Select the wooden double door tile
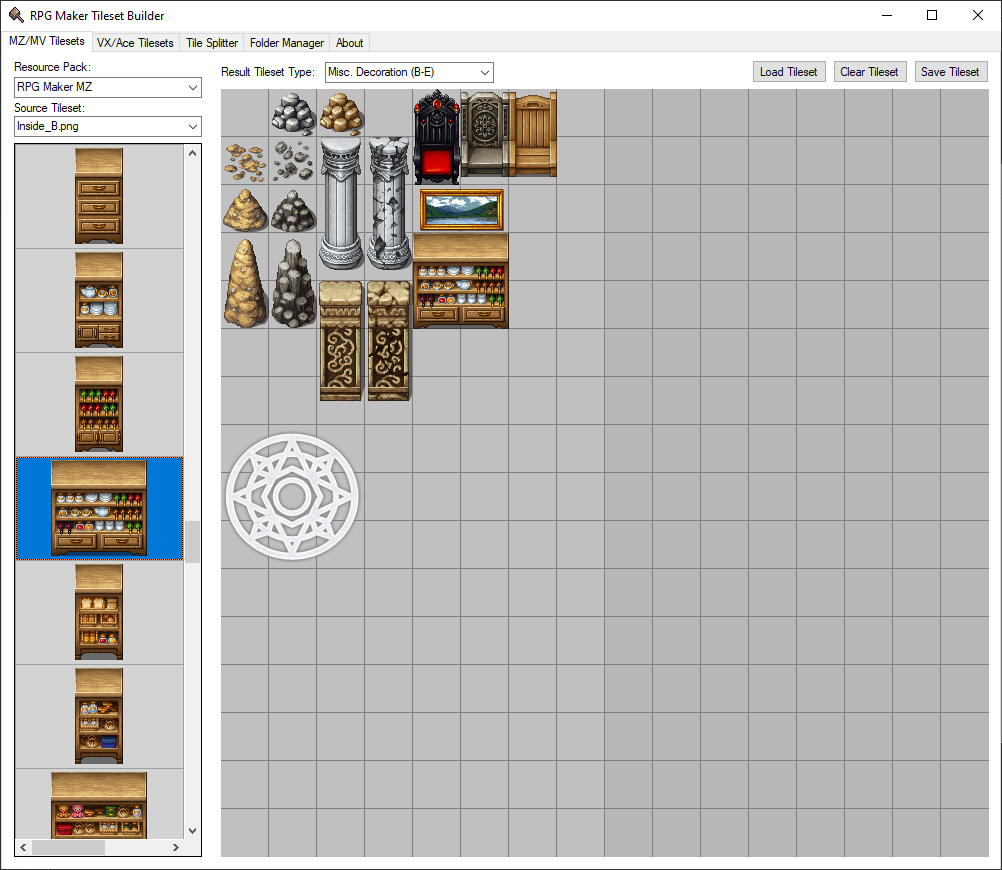 [532, 135]
